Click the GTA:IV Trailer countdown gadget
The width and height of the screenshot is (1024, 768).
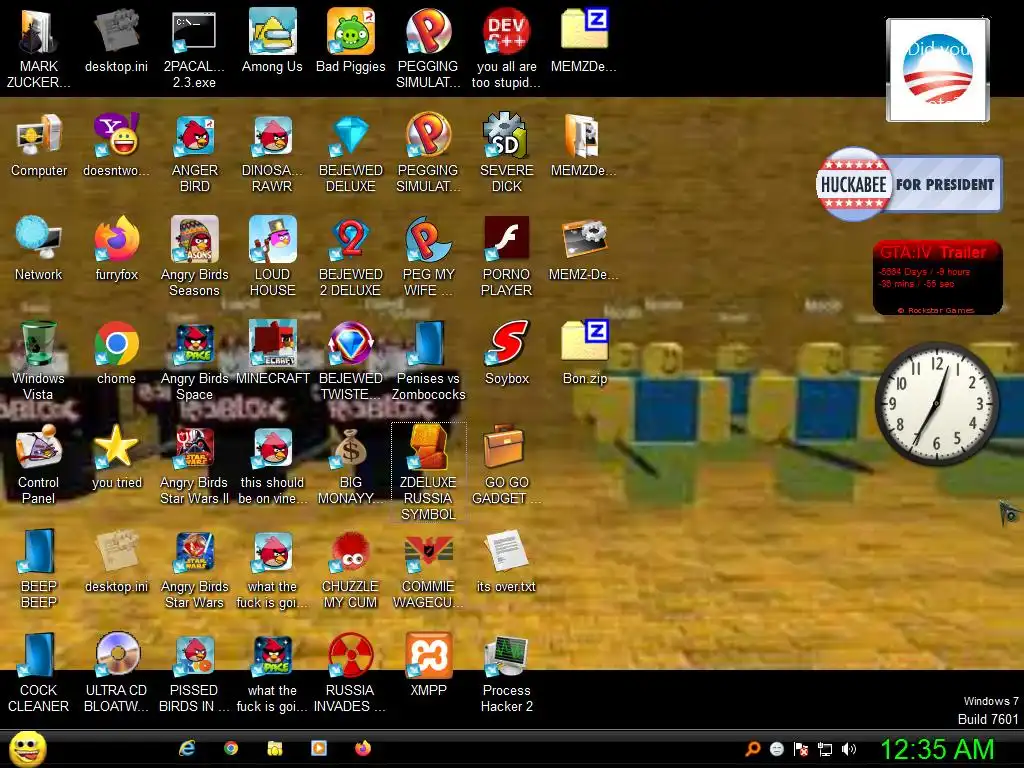[937, 278]
